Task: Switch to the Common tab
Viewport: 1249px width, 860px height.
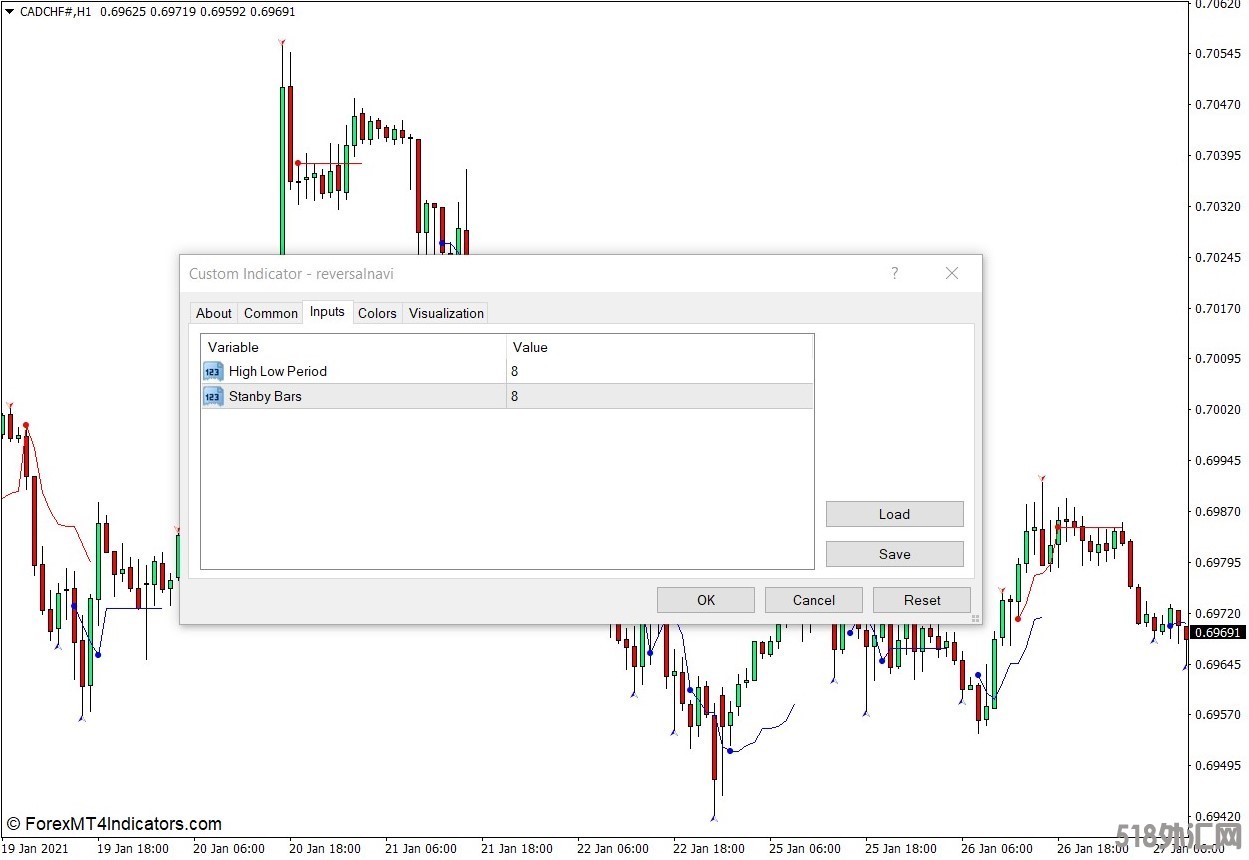Action: point(271,313)
